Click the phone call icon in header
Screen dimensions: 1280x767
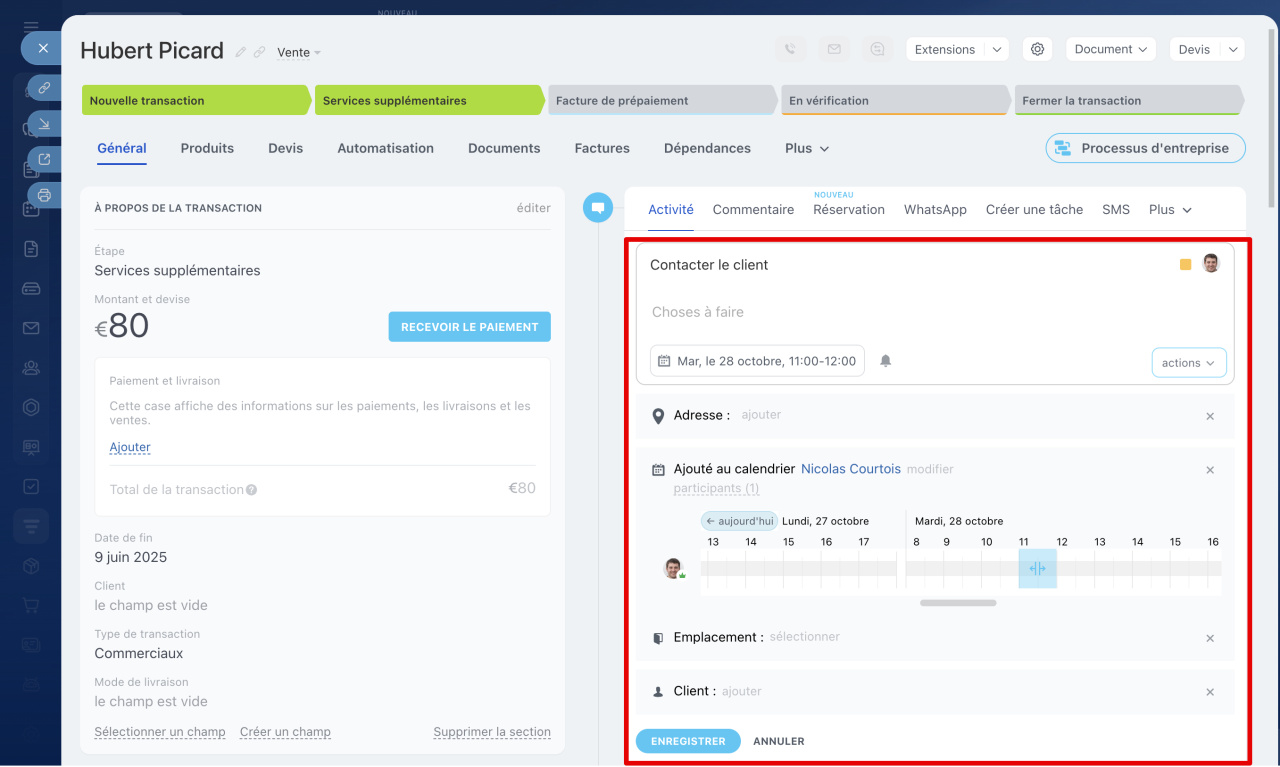[x=790, y=49]
